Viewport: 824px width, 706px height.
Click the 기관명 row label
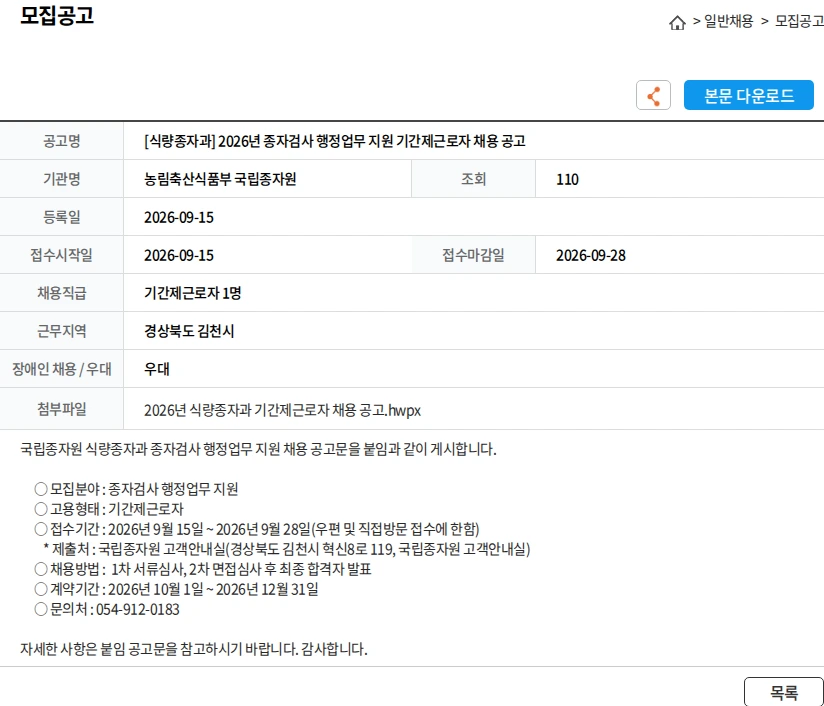[x=61, y=179]
